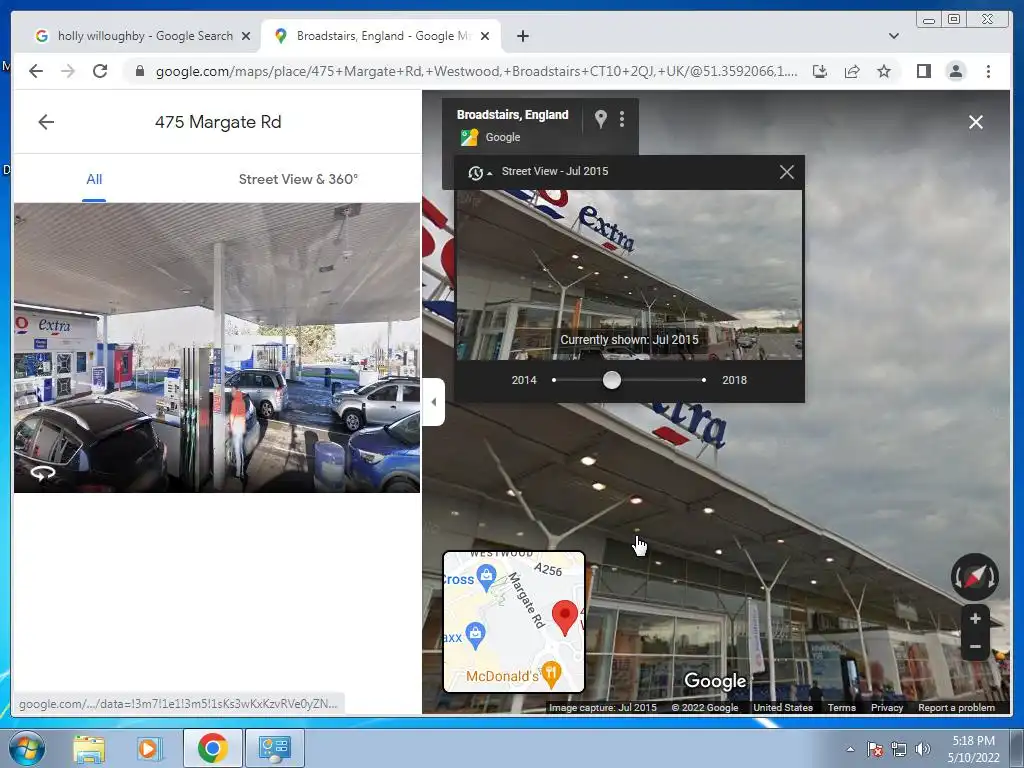Open the Street View & 360° tab
Viewport: 1024px width, 768px height.
tap(298, 179)
